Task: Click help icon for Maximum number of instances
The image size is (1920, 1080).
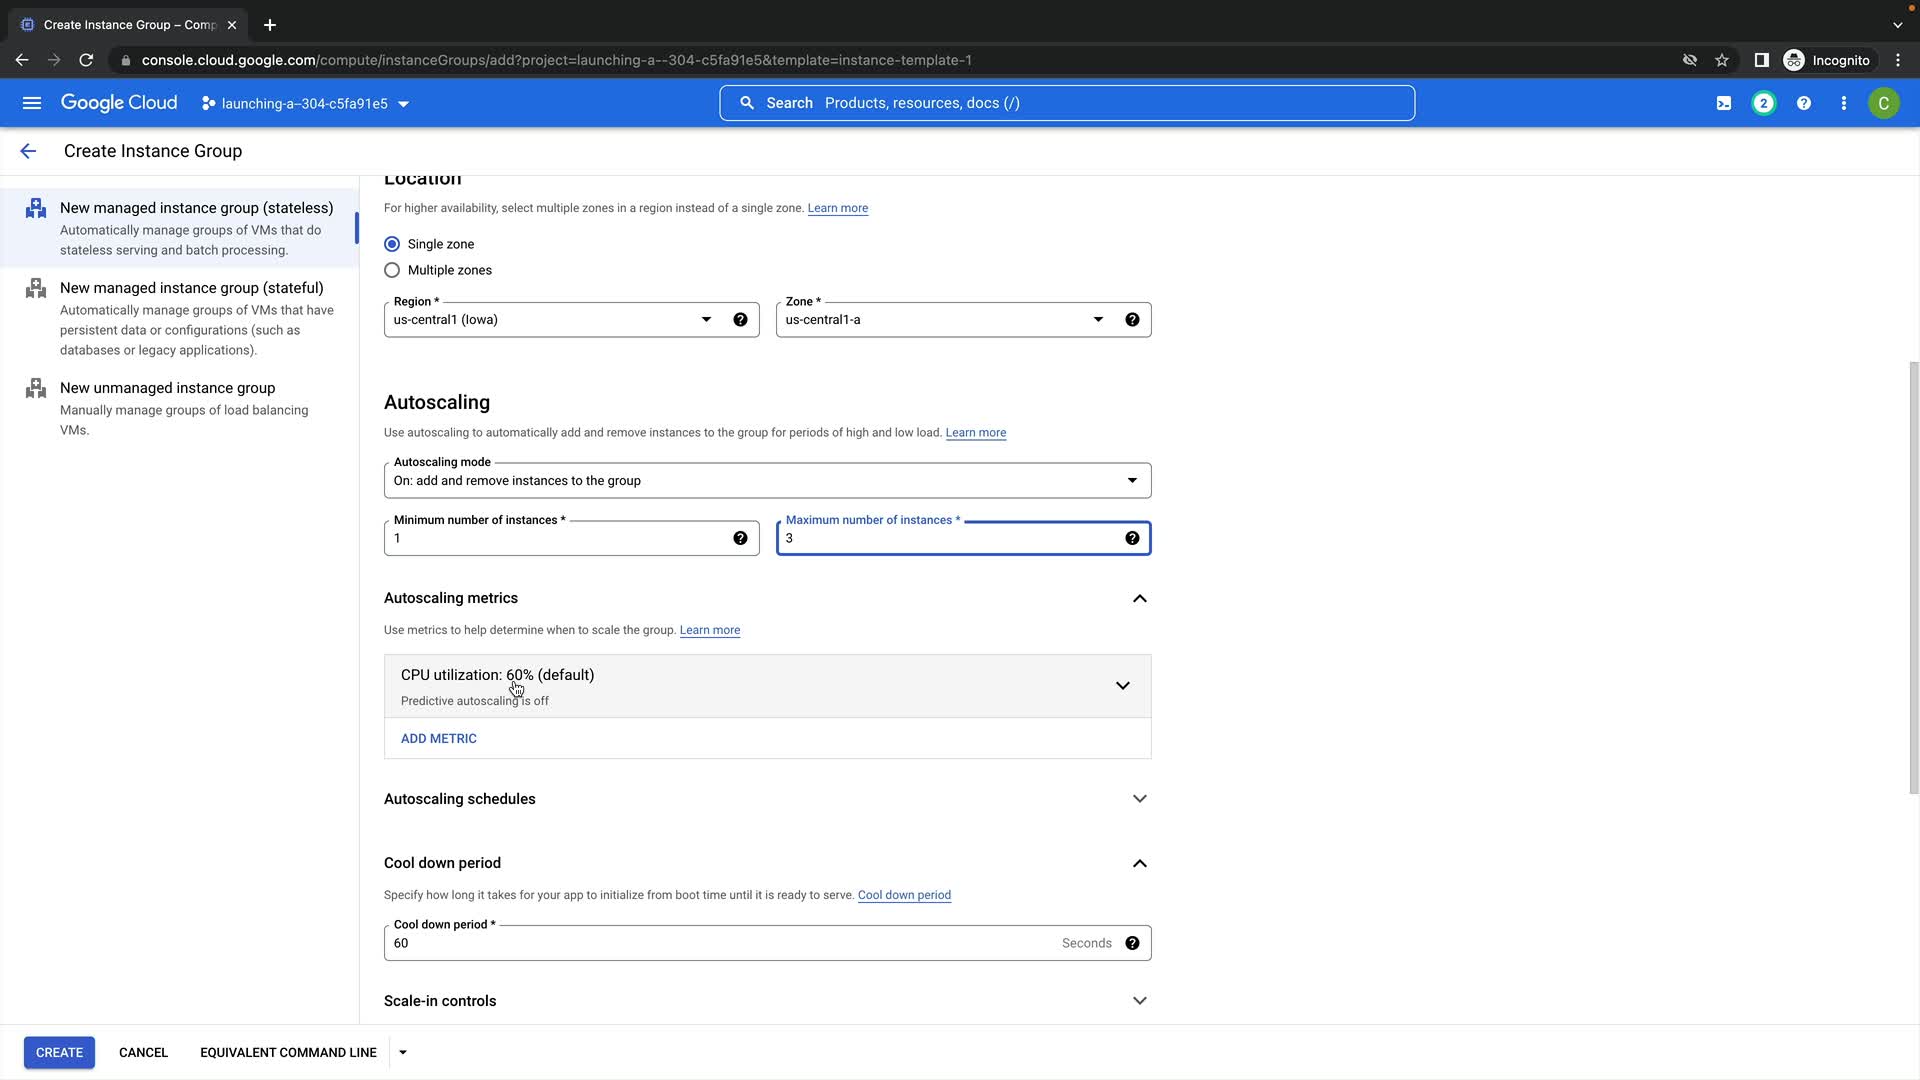Action: tap(1132, 538)
